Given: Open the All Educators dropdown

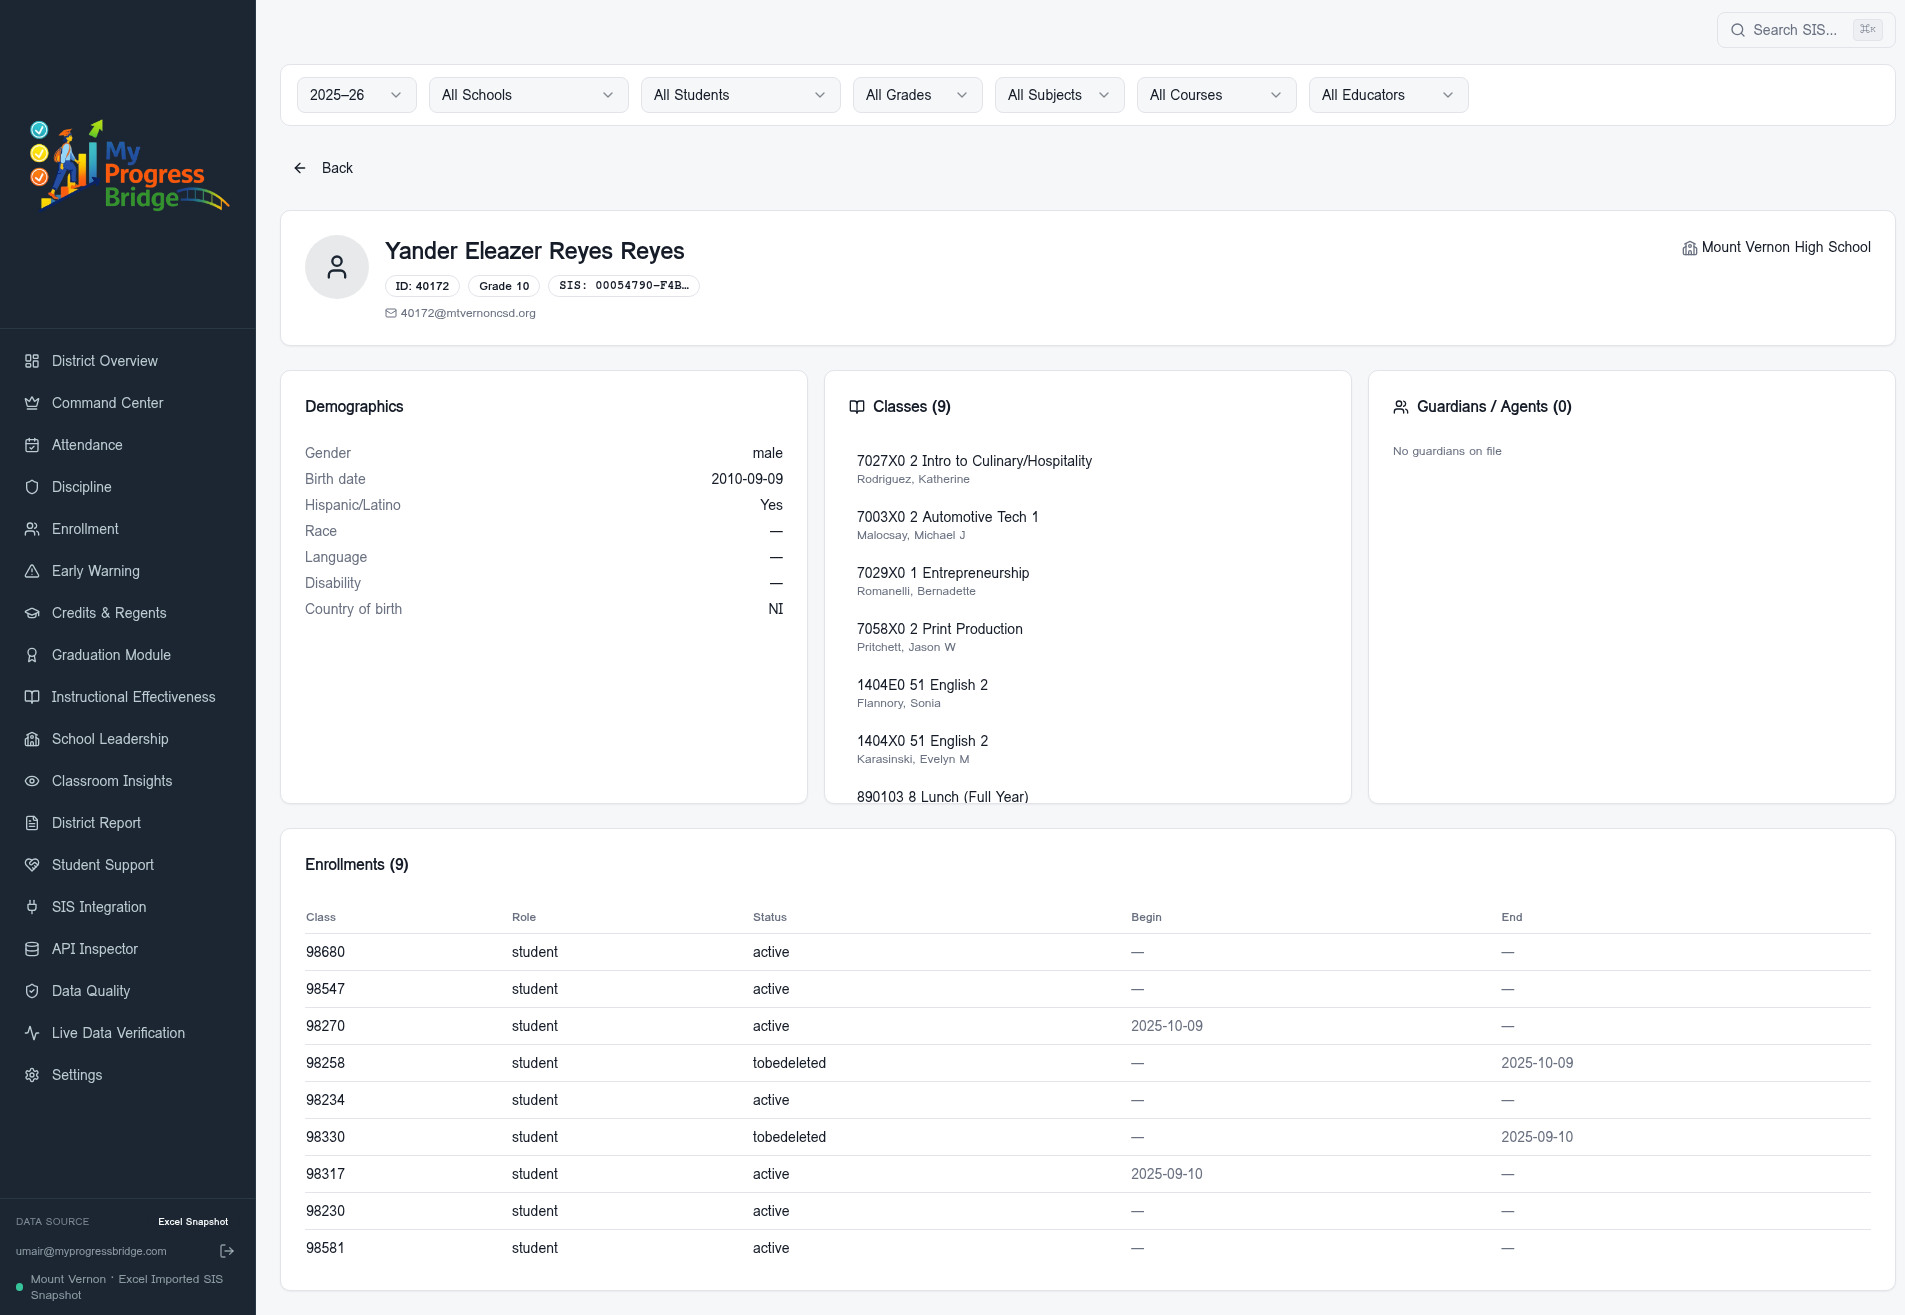Looking at the screenshot, I should (1389, 95).
